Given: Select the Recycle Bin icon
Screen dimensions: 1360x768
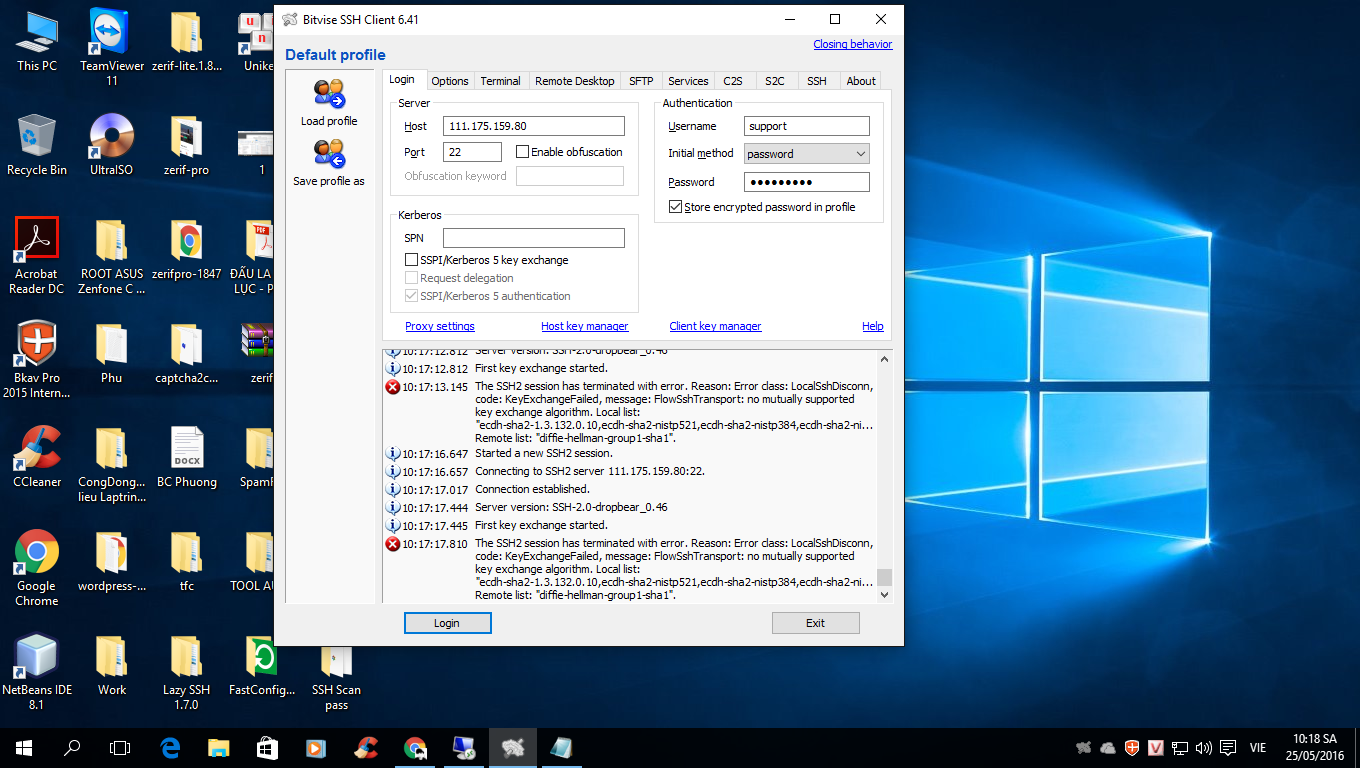Looking at the screenshot, I should tap(37, 136).
